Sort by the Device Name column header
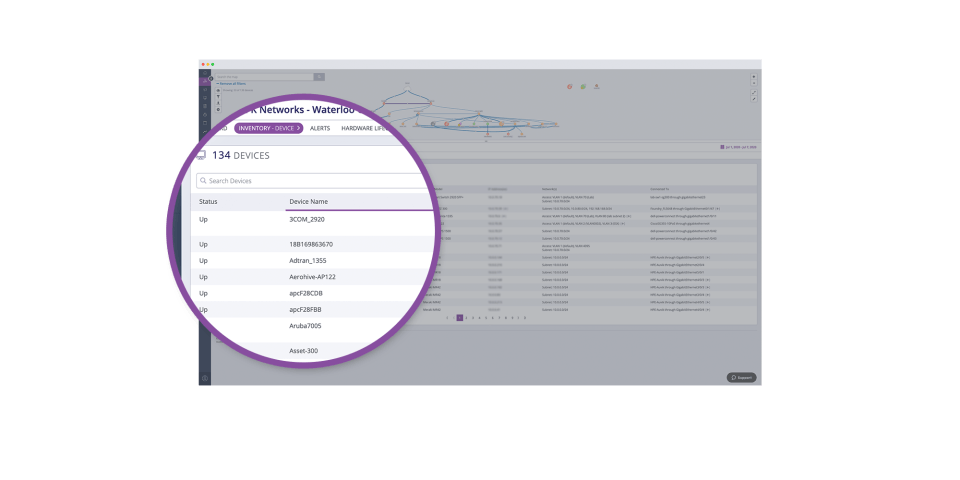The height and width of the screenshot is (480, 960). click(309, 201)
